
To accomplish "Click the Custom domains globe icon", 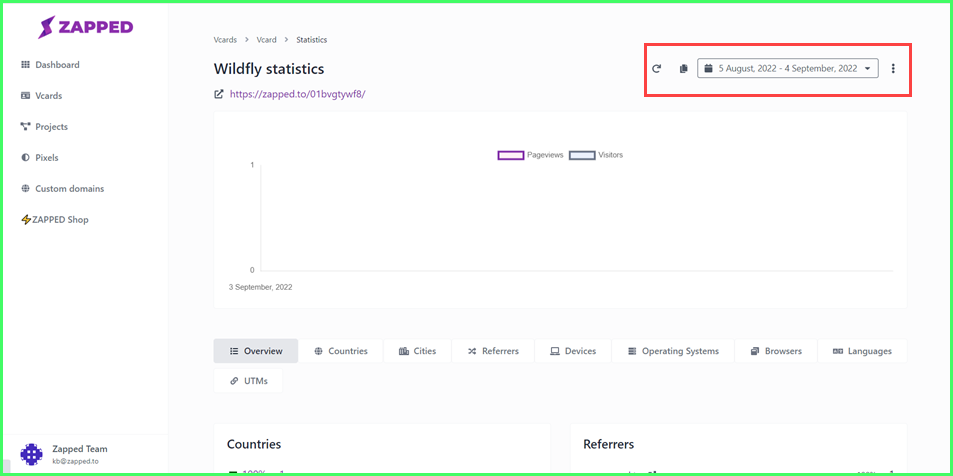I will [26, 188].
